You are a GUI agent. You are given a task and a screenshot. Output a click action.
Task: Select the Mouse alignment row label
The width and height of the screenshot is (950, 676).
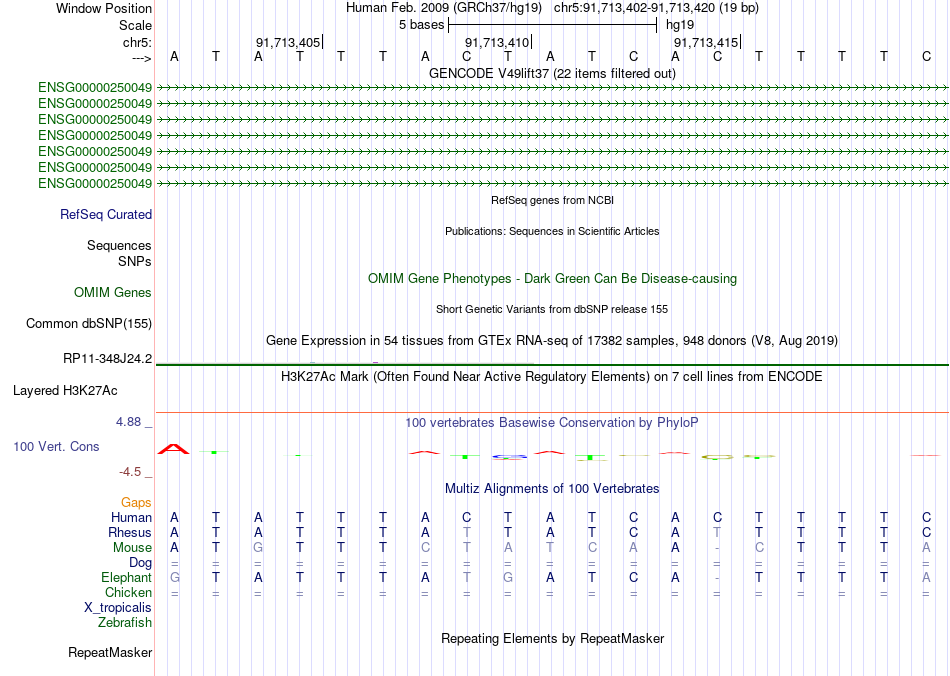coord(132,548)
